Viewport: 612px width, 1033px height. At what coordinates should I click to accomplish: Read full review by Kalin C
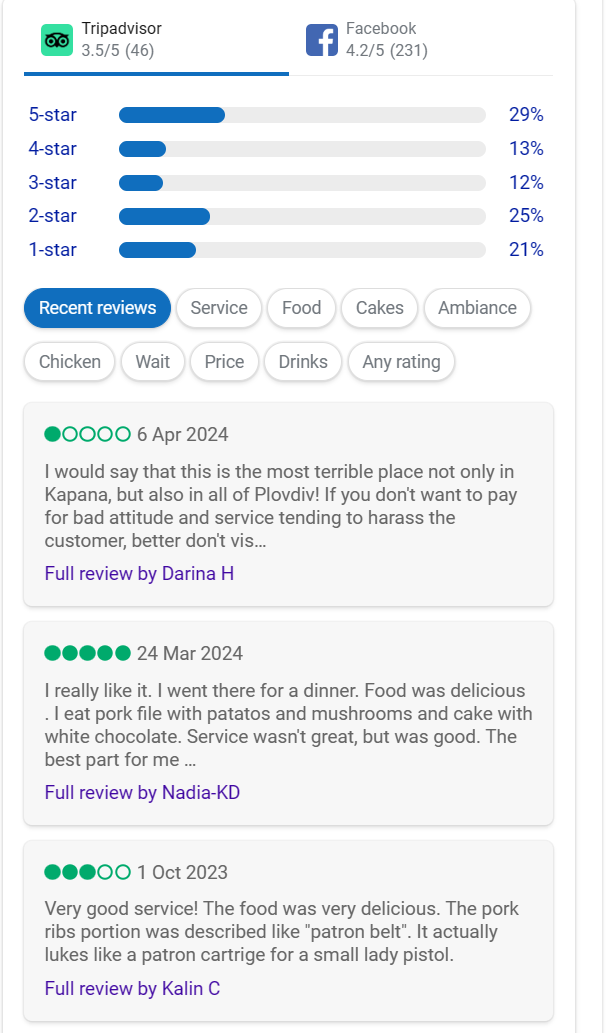coord(132,989)
